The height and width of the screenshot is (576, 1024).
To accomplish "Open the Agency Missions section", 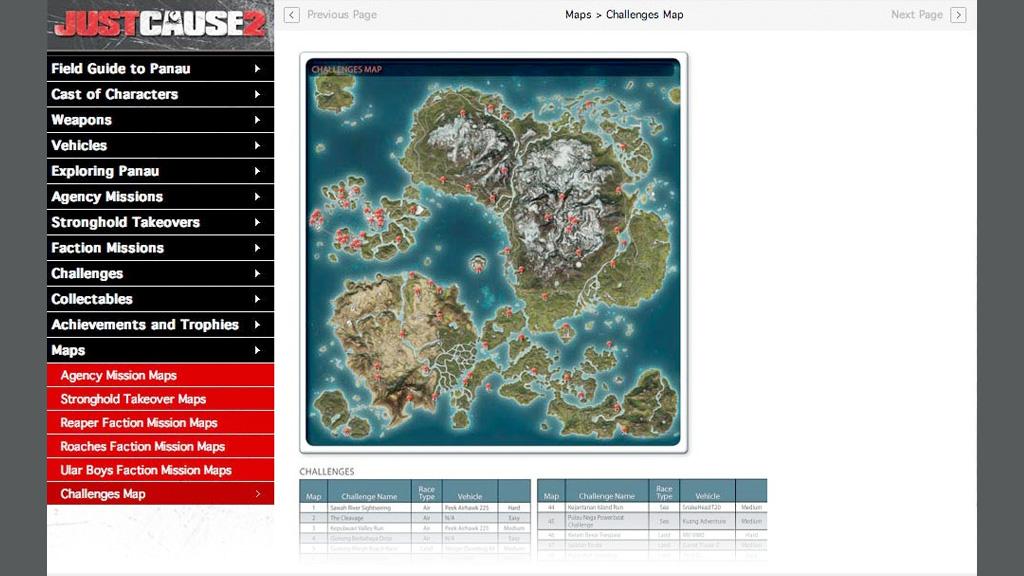I will click(x=160, y=197).
